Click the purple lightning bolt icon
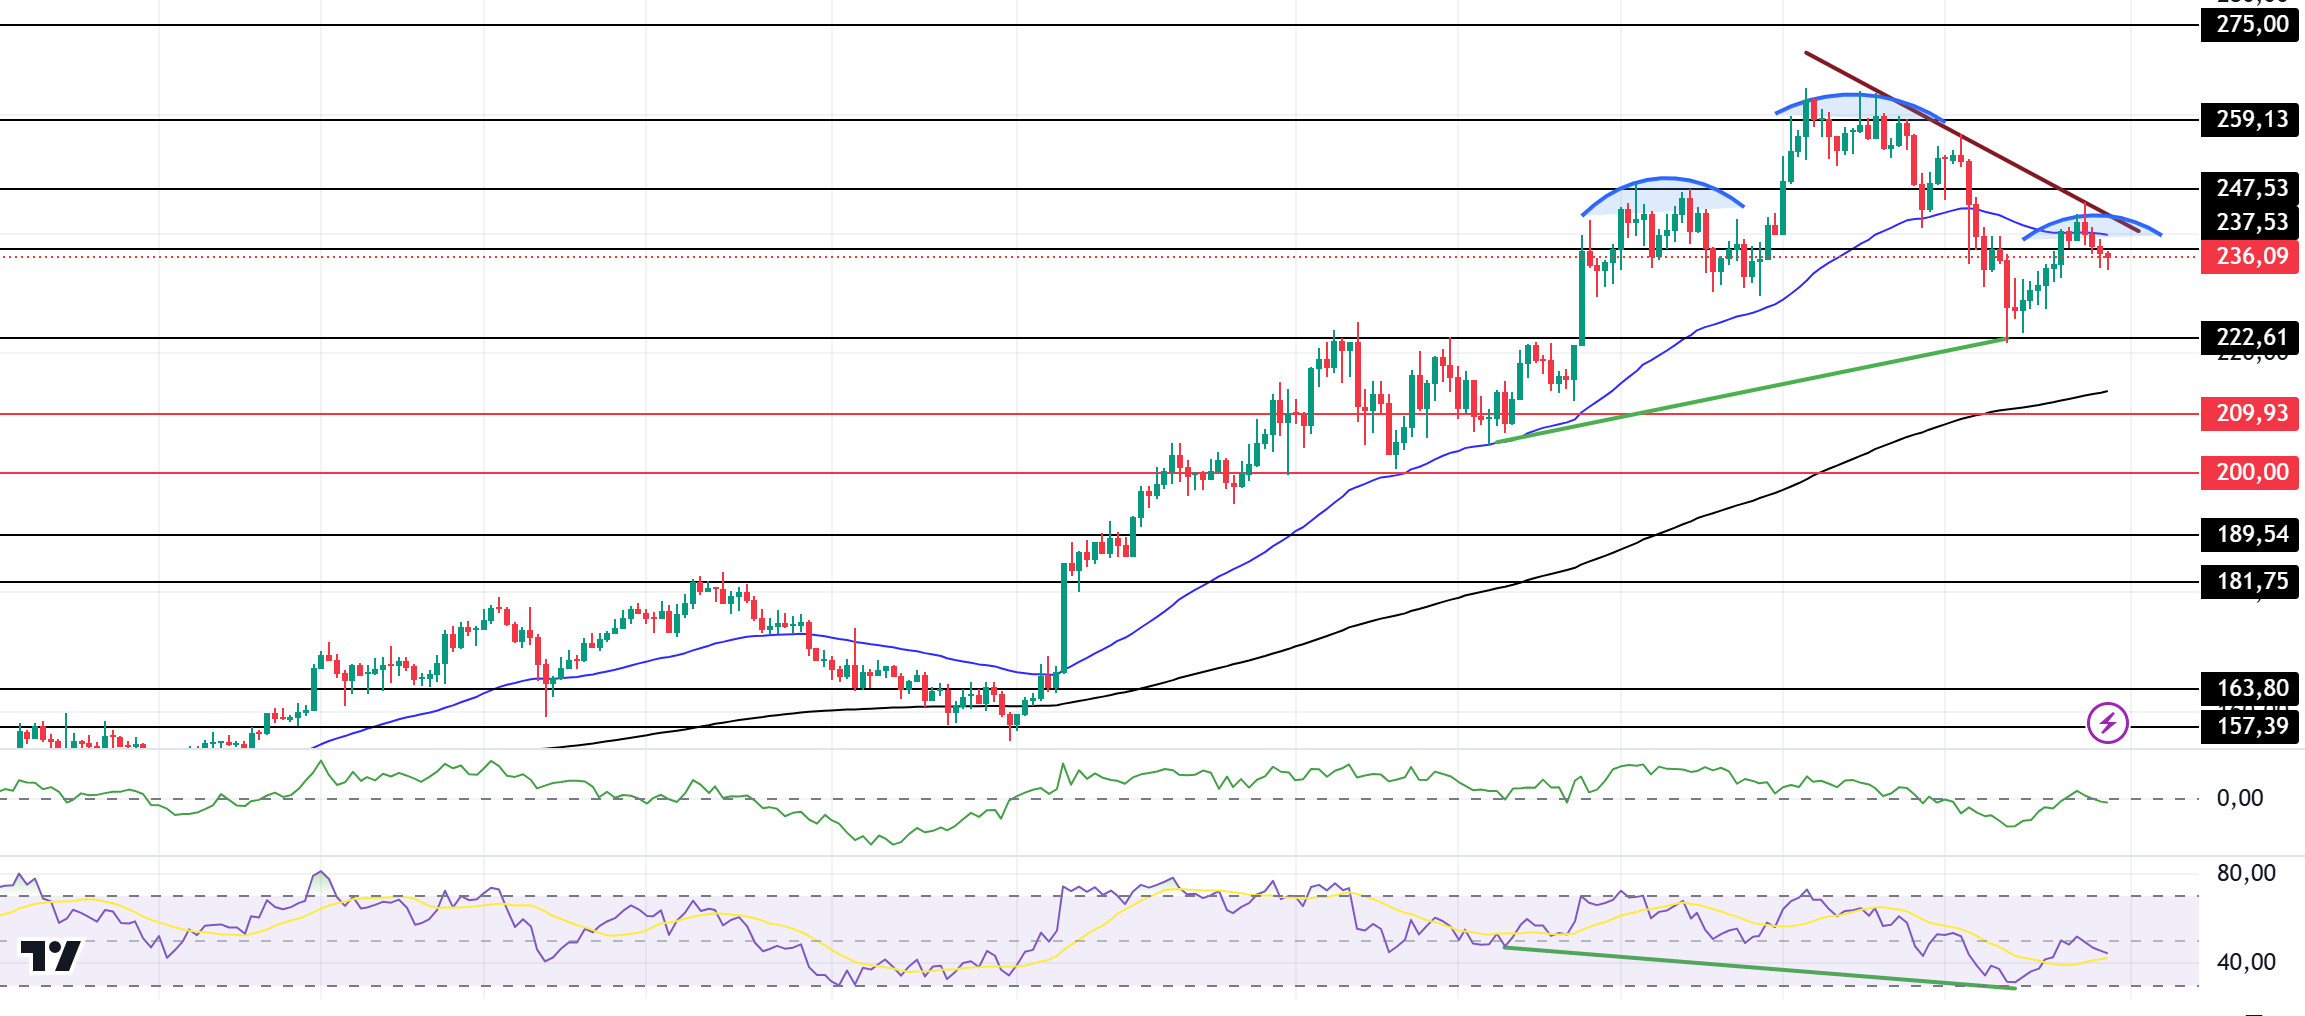This screenshot has width=2305, height=1016. 2107,723
